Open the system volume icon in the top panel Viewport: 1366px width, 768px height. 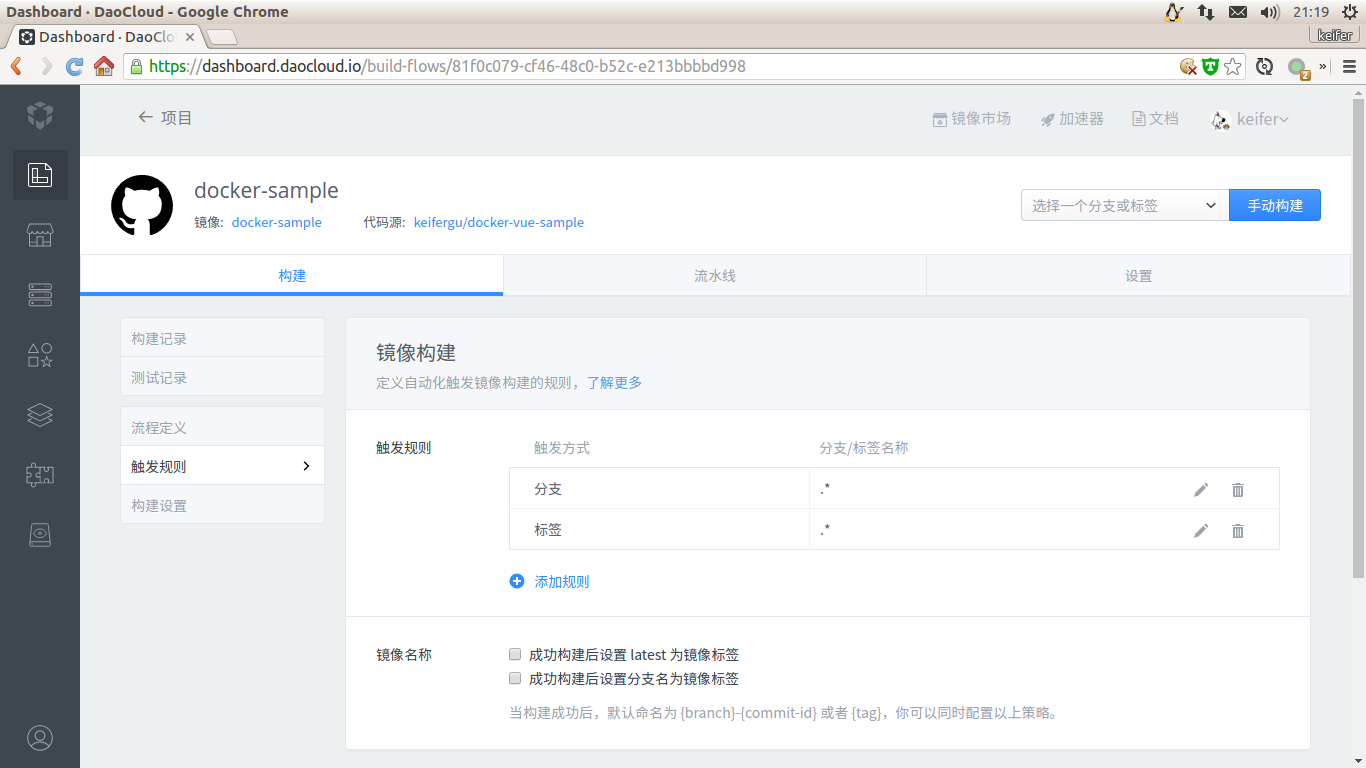pyautogui.click(x=1270, y=12)
